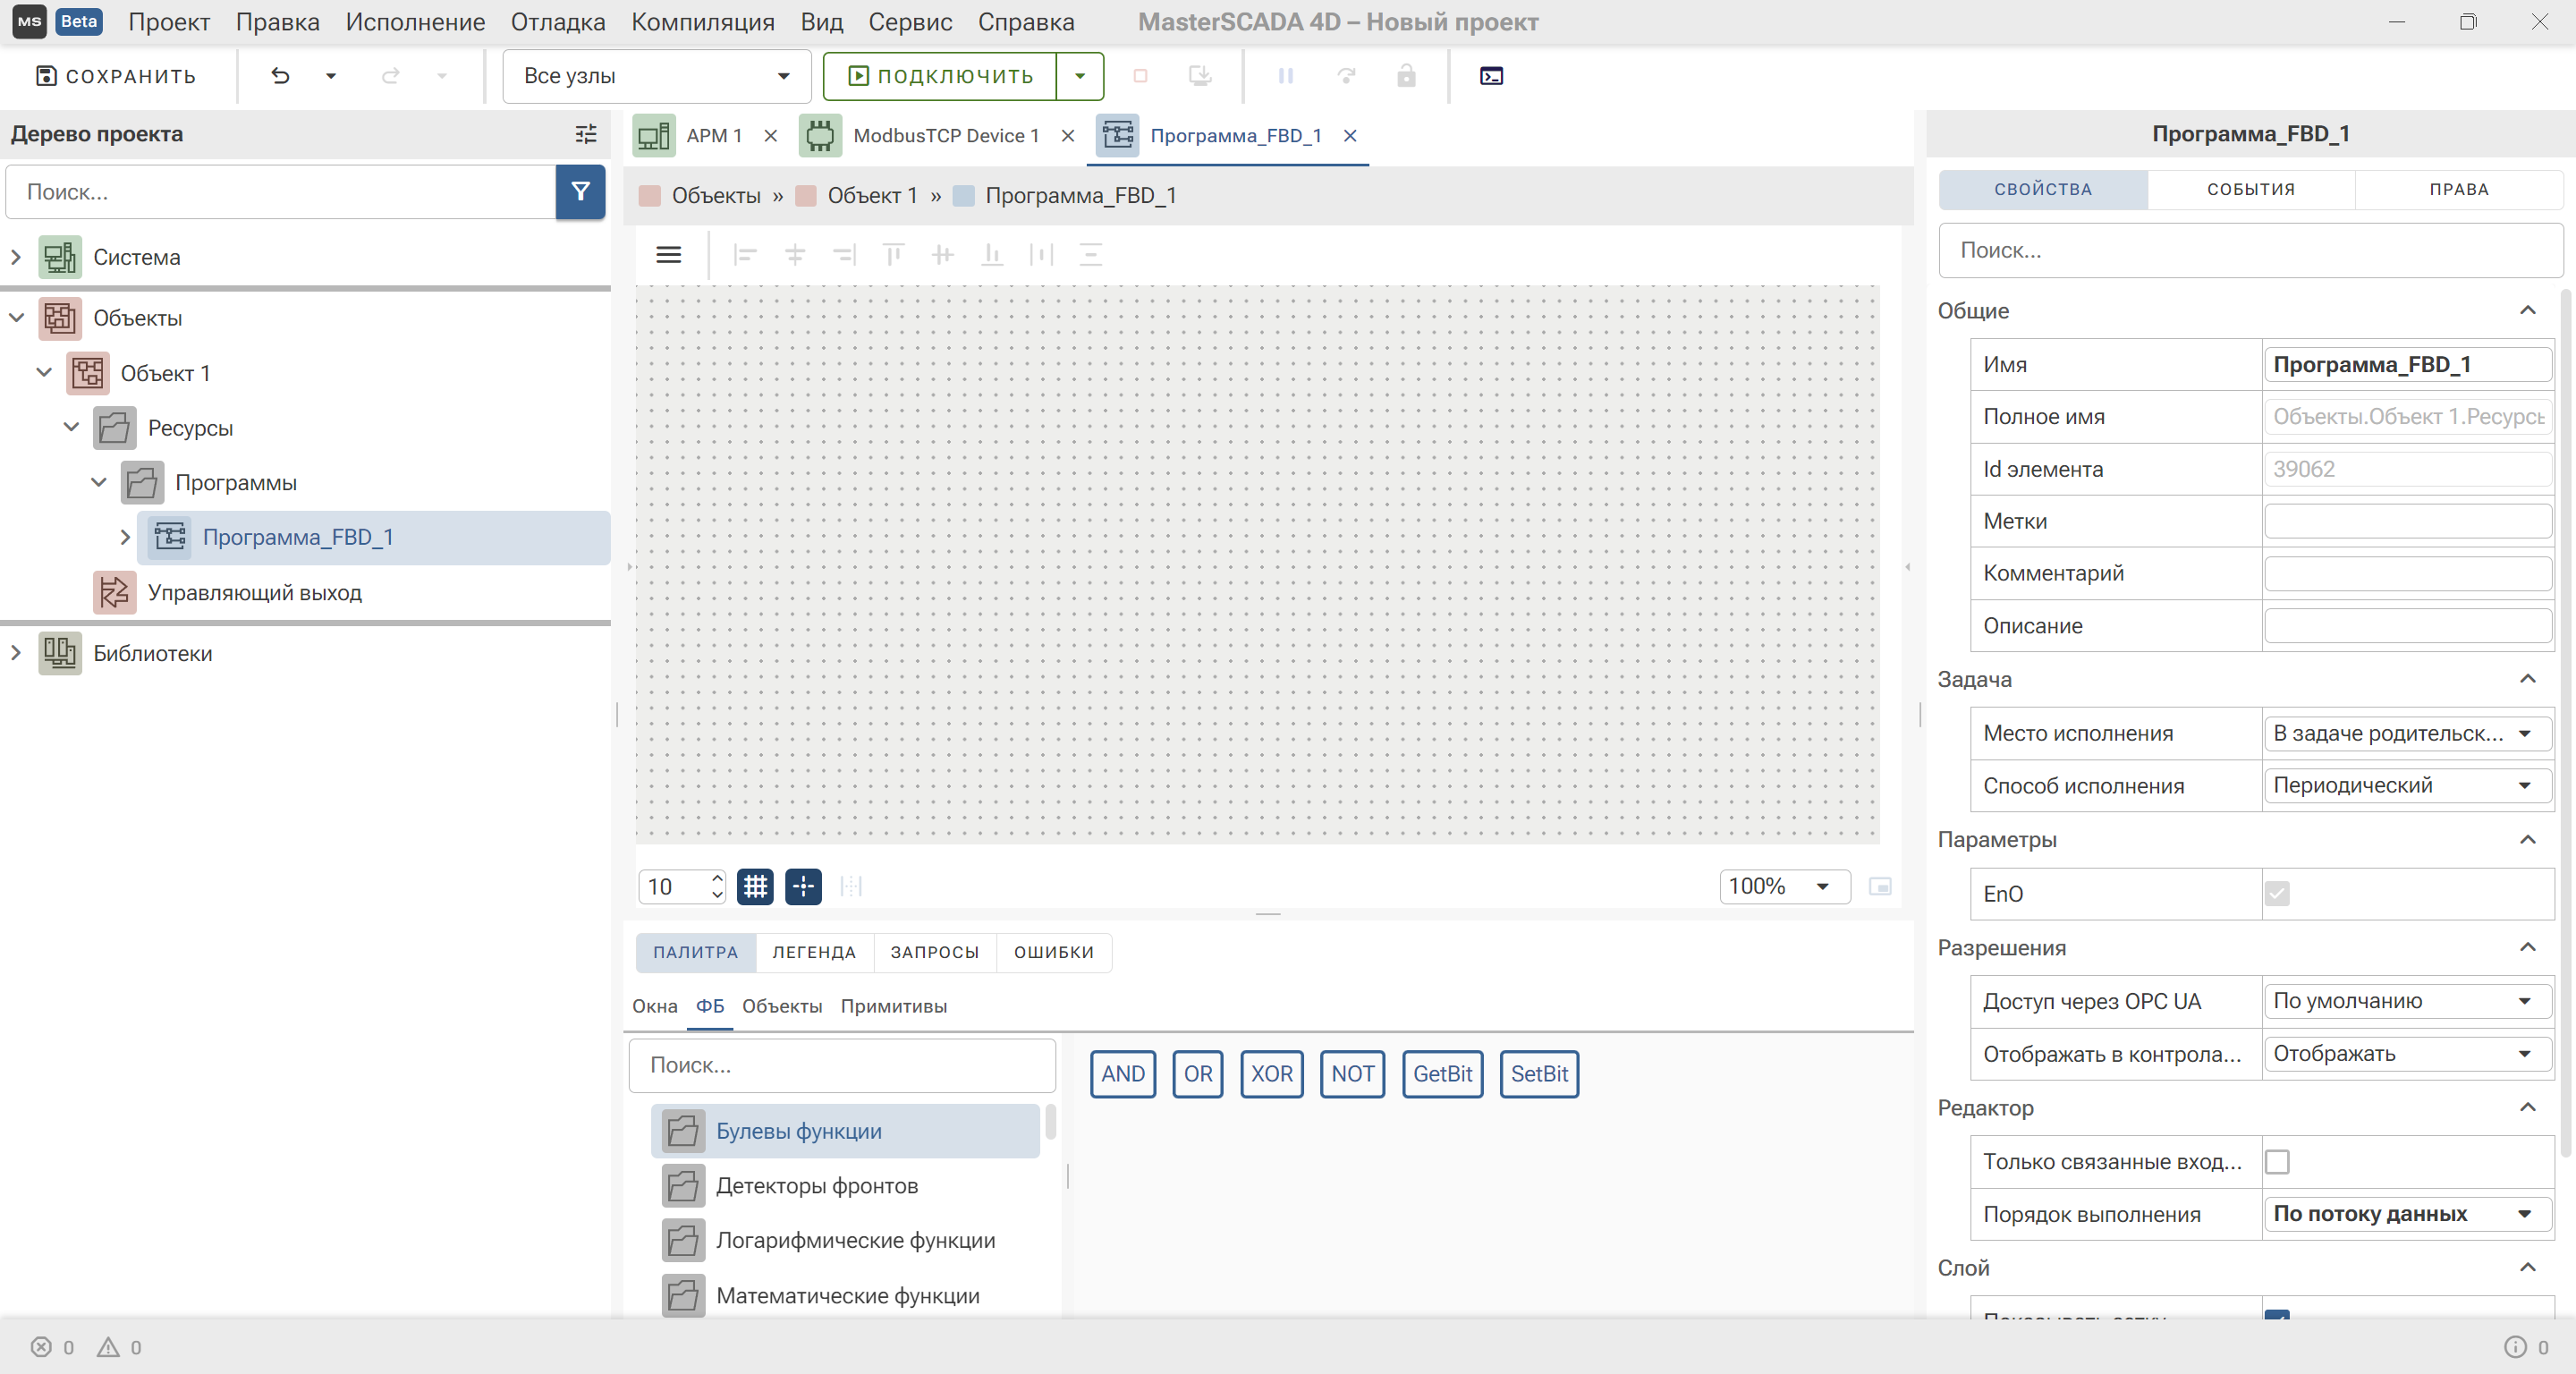
Task: Click the filter funnel icon in project tree
Action: tap(580, 192)
